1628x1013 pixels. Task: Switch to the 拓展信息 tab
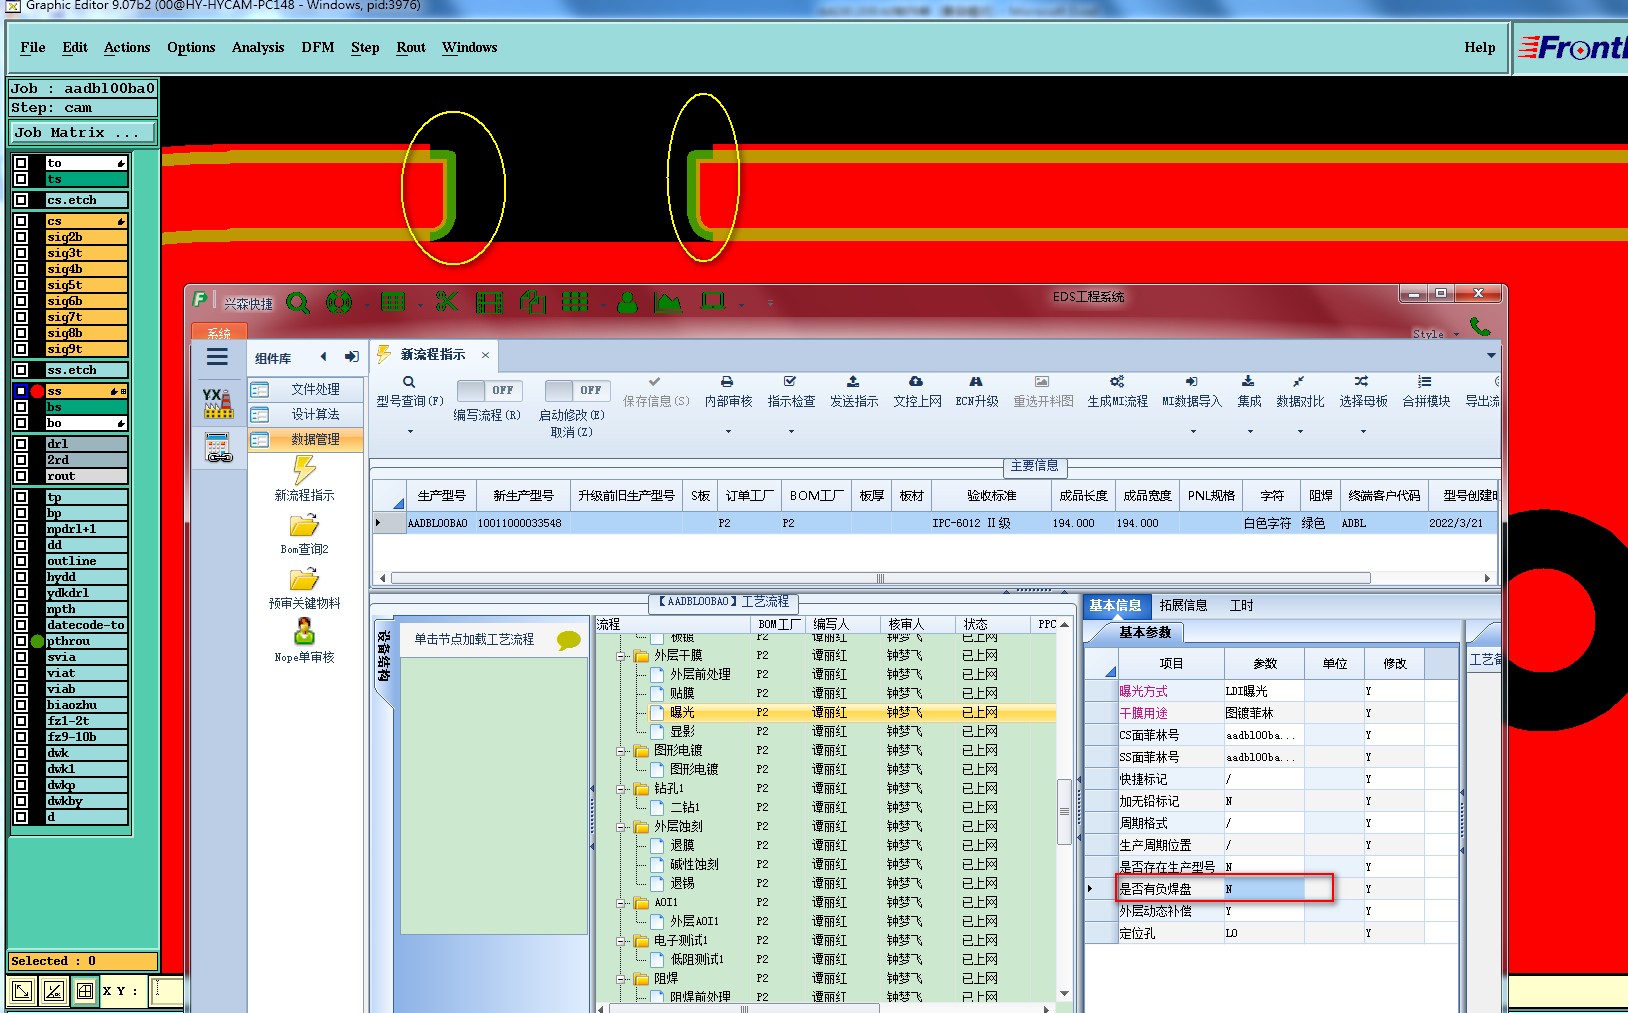click(x=1183, y=605)
